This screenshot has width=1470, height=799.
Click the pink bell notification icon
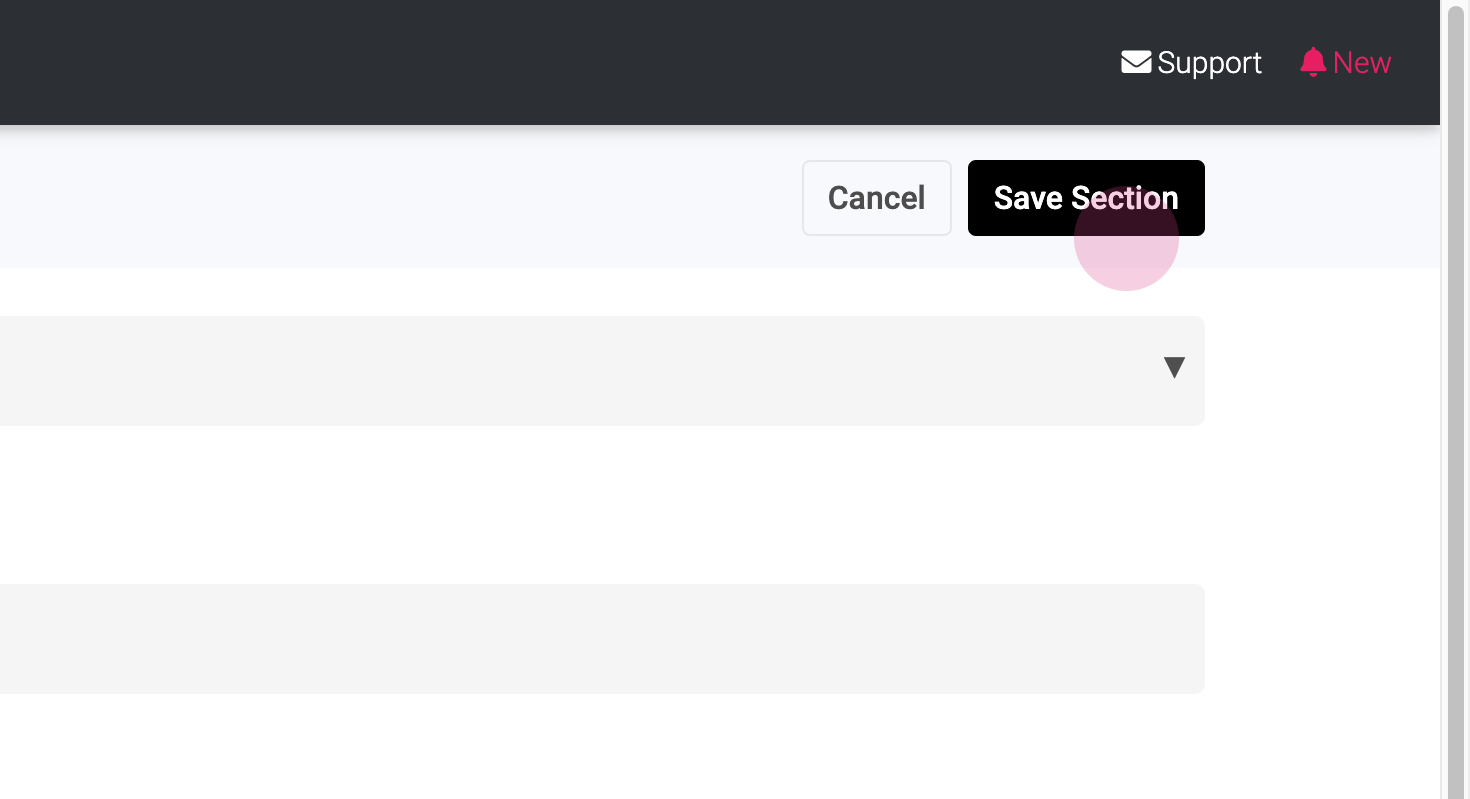point(1313,62)
